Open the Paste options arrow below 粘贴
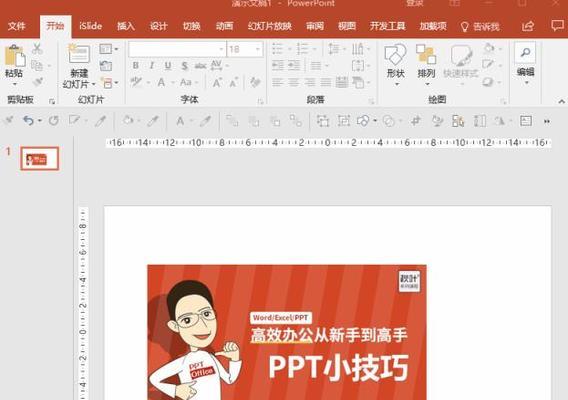The height and width of the screenshot is (400, 568). click(x=14, y=84)
